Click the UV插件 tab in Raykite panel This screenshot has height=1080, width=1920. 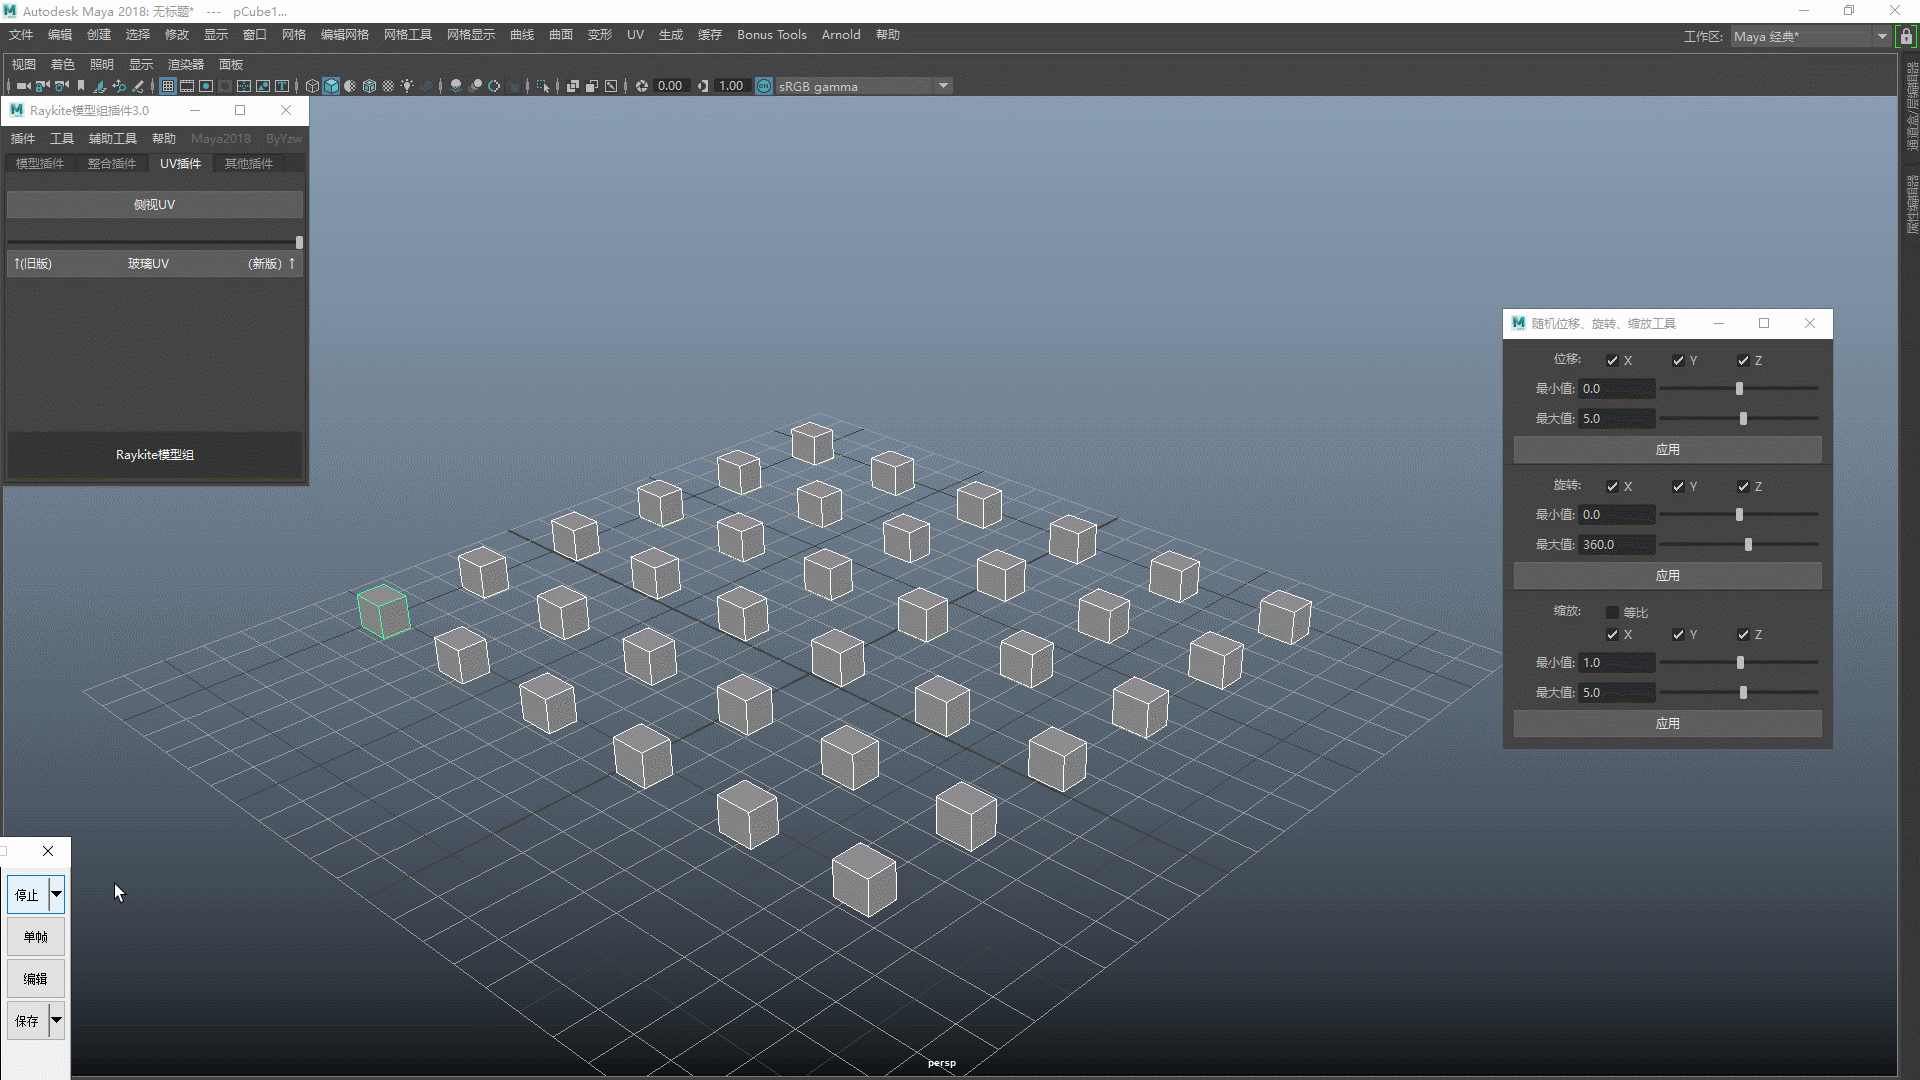(x=181, y=162)
